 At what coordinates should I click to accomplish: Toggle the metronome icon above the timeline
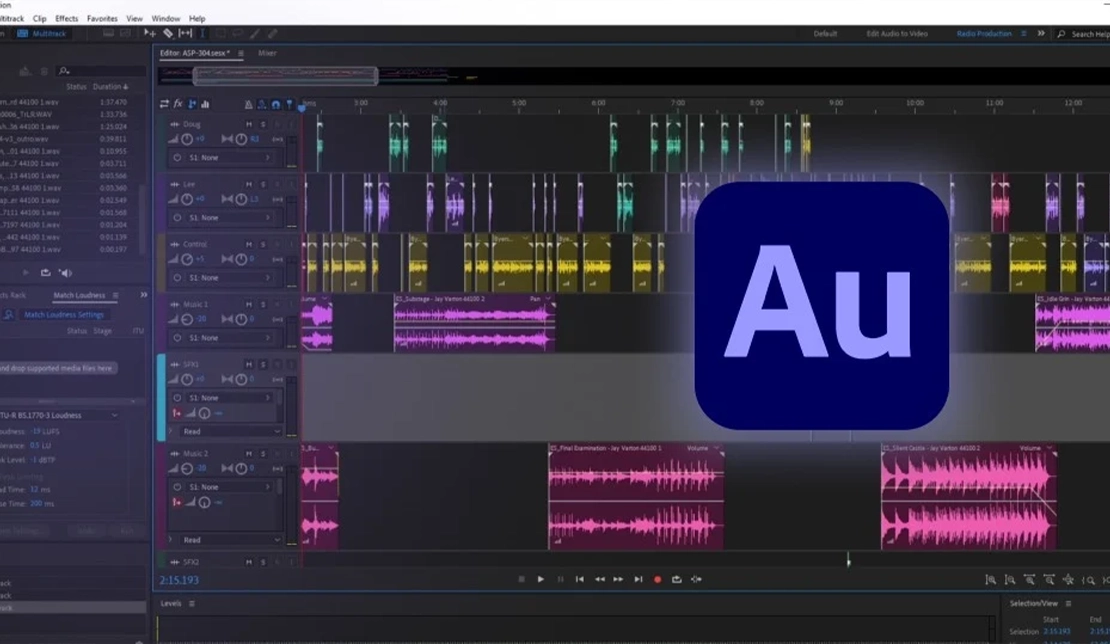coord(249,104)
